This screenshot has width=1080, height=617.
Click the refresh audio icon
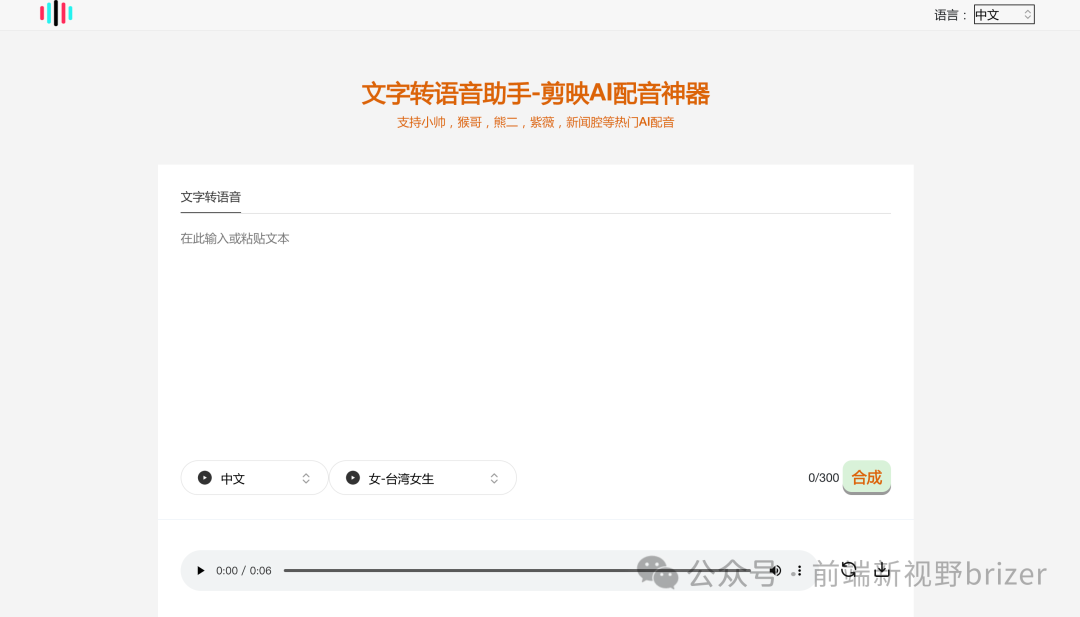[849, 569]
